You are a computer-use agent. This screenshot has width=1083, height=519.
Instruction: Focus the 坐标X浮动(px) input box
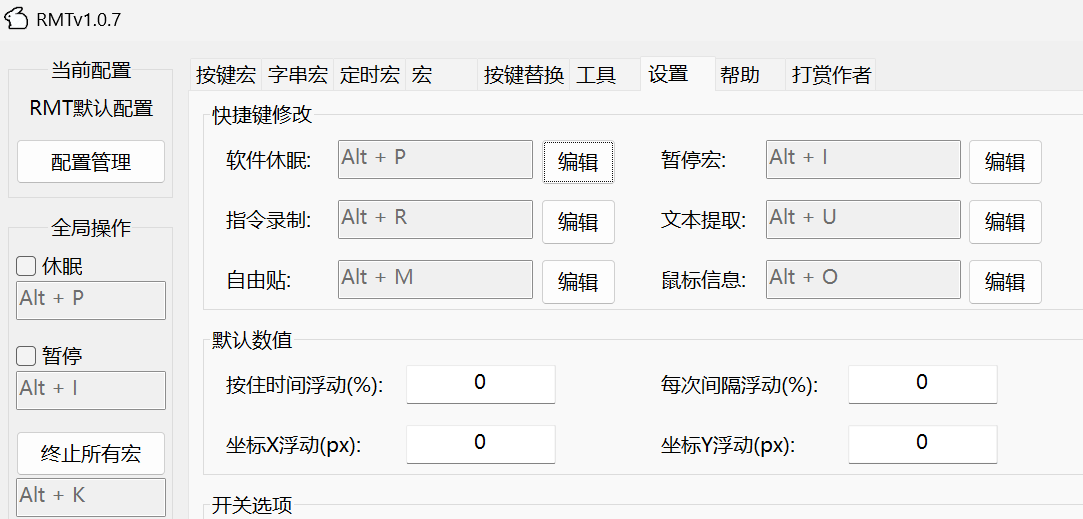[480, 444]
